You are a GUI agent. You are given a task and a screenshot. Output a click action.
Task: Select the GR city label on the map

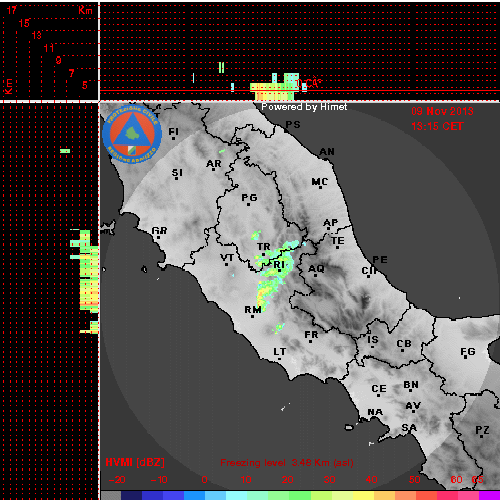[x=159, y=231]
